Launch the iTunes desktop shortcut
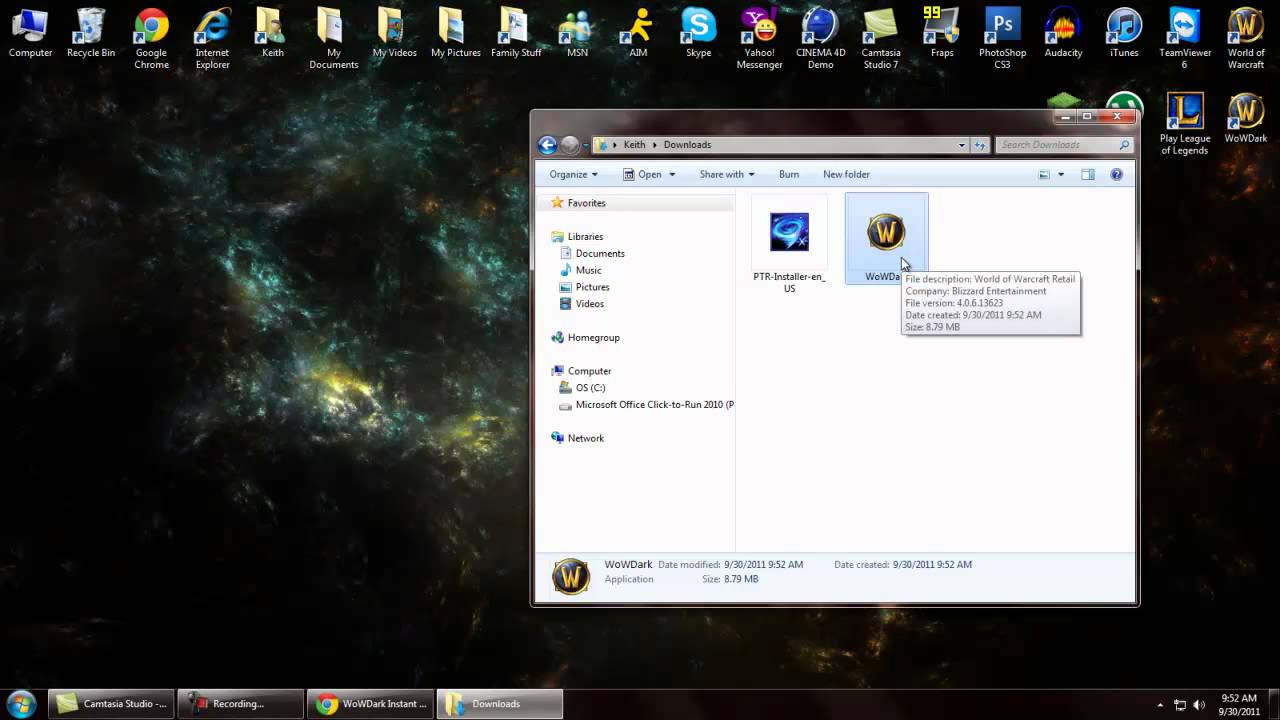The height and width of the screenshot is (720, 1280). coord(1124,33)
